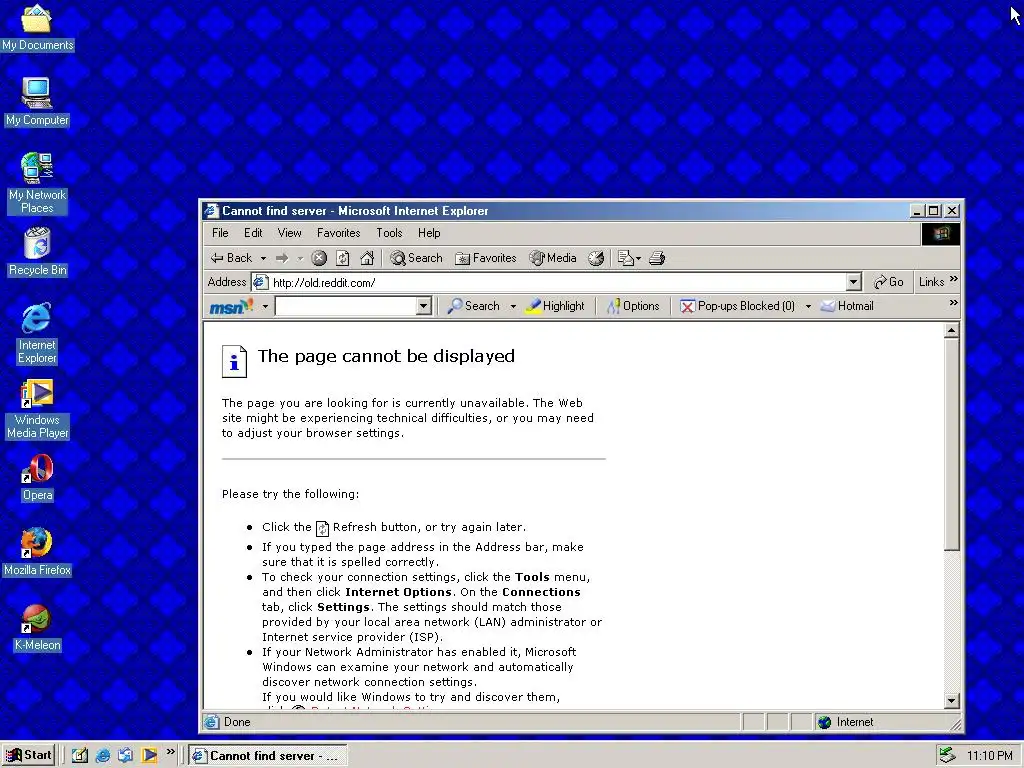Viewport: 1024px width, 768px height.
Task: Click the network tray icon
Action: (x=946, y=755)
